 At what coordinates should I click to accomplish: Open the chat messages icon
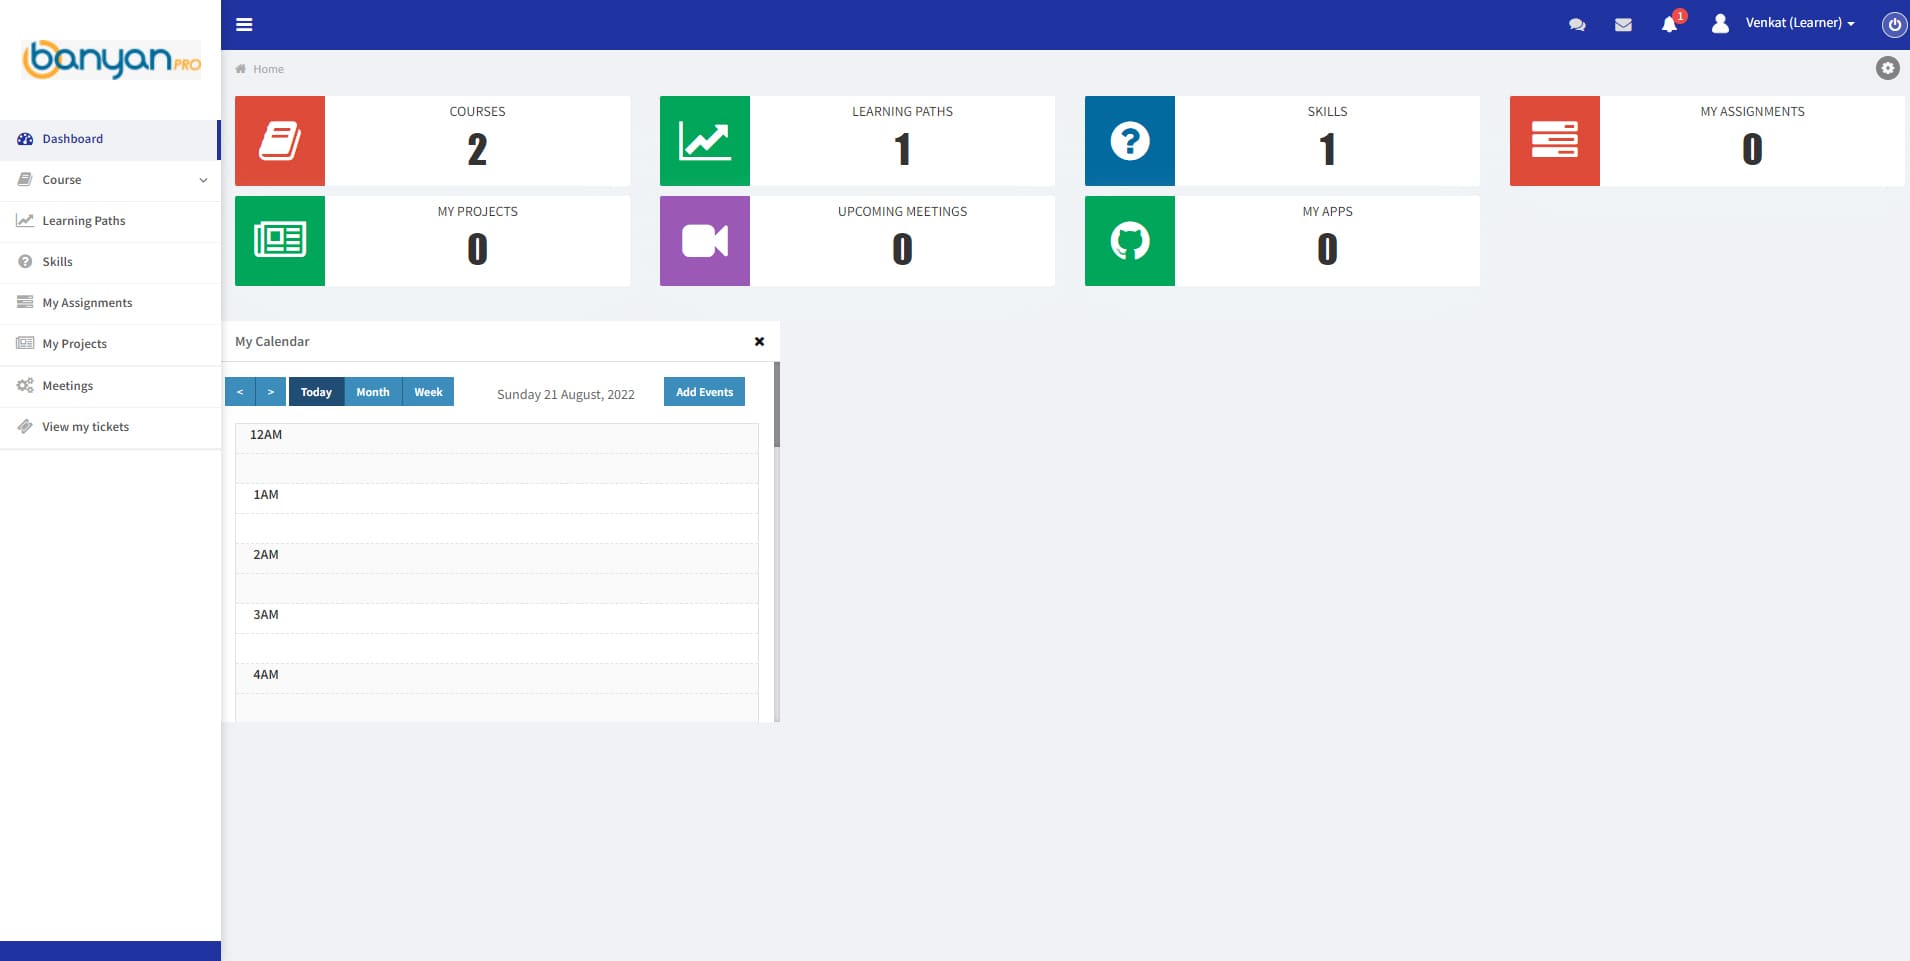point(1577,25)
